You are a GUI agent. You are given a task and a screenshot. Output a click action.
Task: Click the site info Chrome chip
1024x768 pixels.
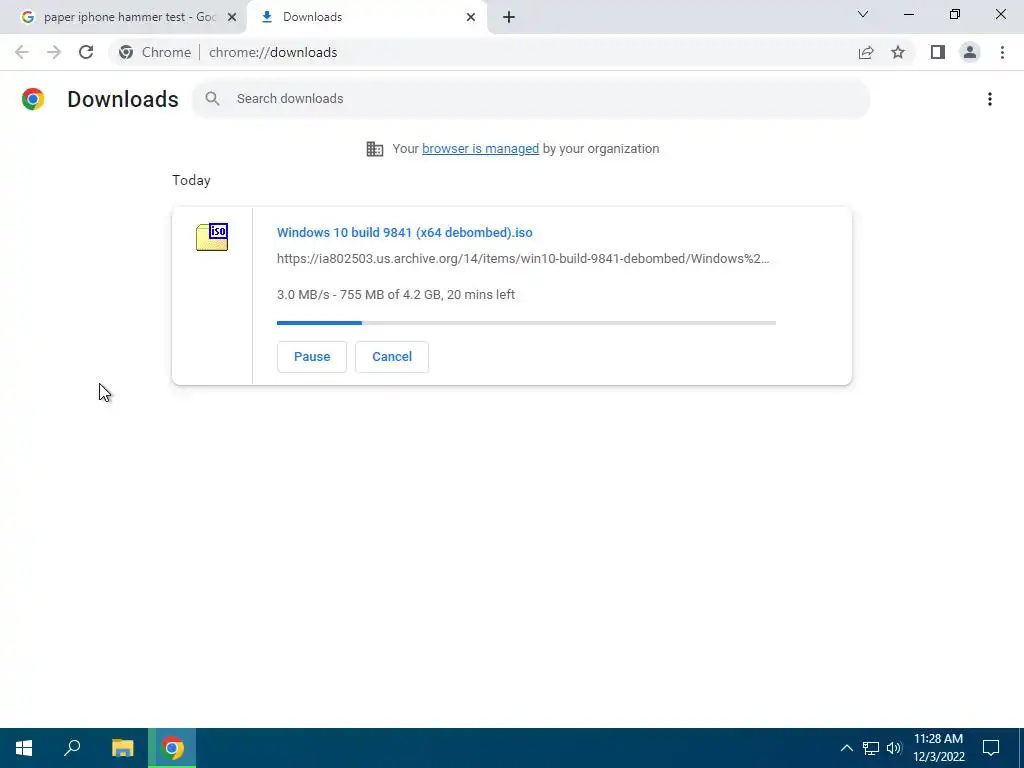(x=155, y=52)
